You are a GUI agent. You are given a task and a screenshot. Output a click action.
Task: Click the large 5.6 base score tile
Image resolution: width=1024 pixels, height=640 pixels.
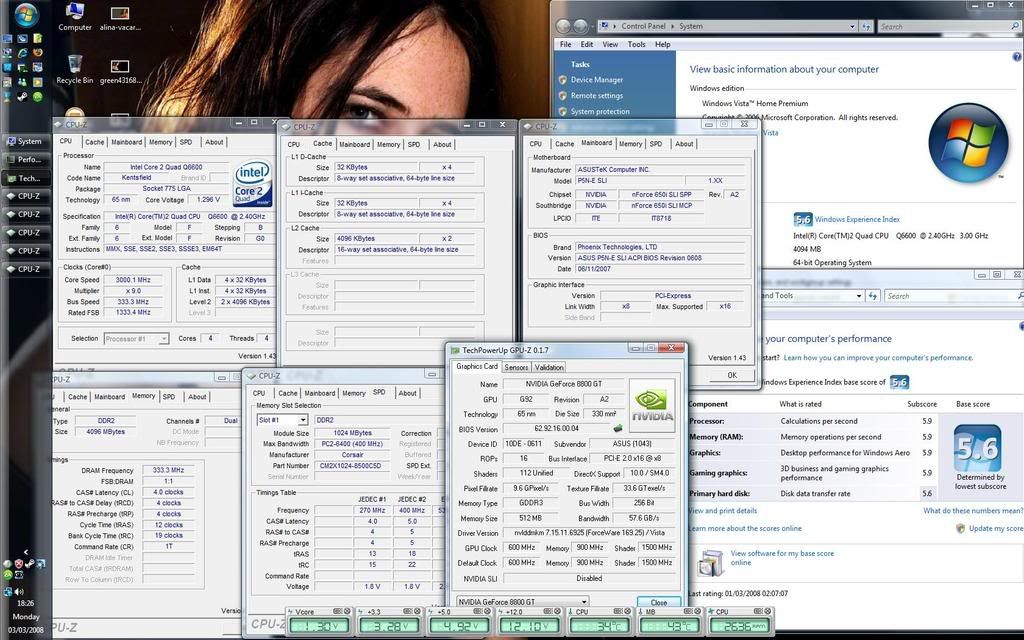977,448
